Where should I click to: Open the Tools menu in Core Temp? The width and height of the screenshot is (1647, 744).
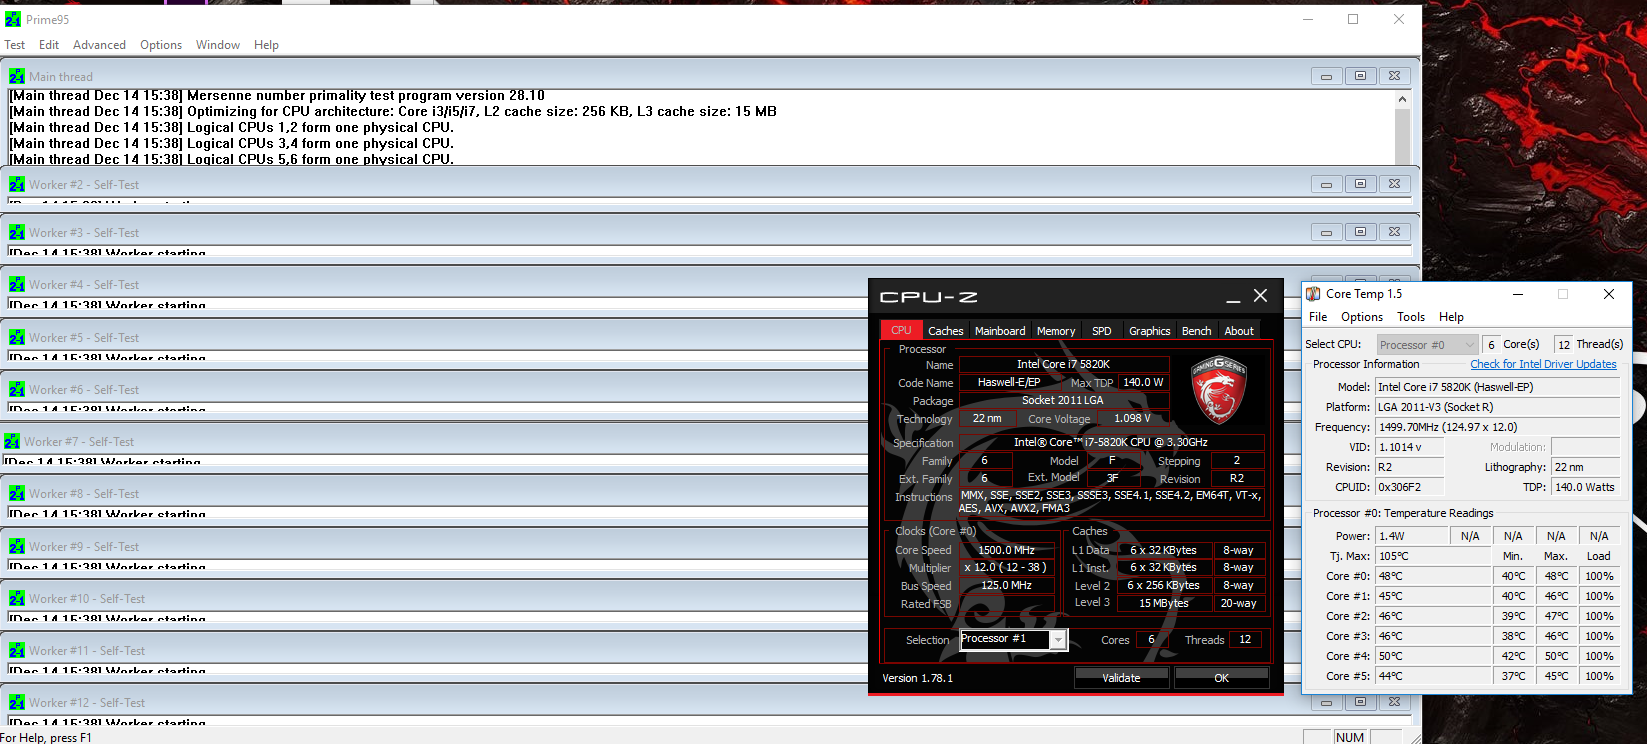click(x=1411, y=317)
